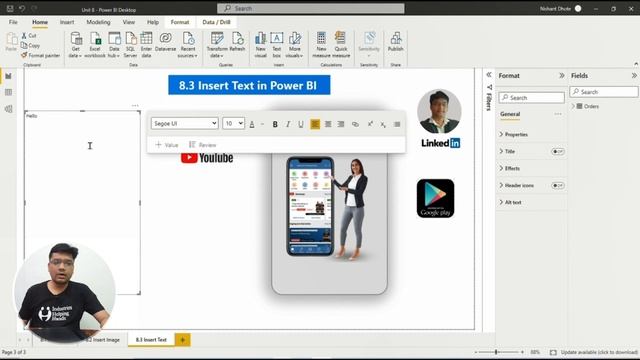640x360 pixels.
Task: Open the Data hub button
Action: [114, 44]
